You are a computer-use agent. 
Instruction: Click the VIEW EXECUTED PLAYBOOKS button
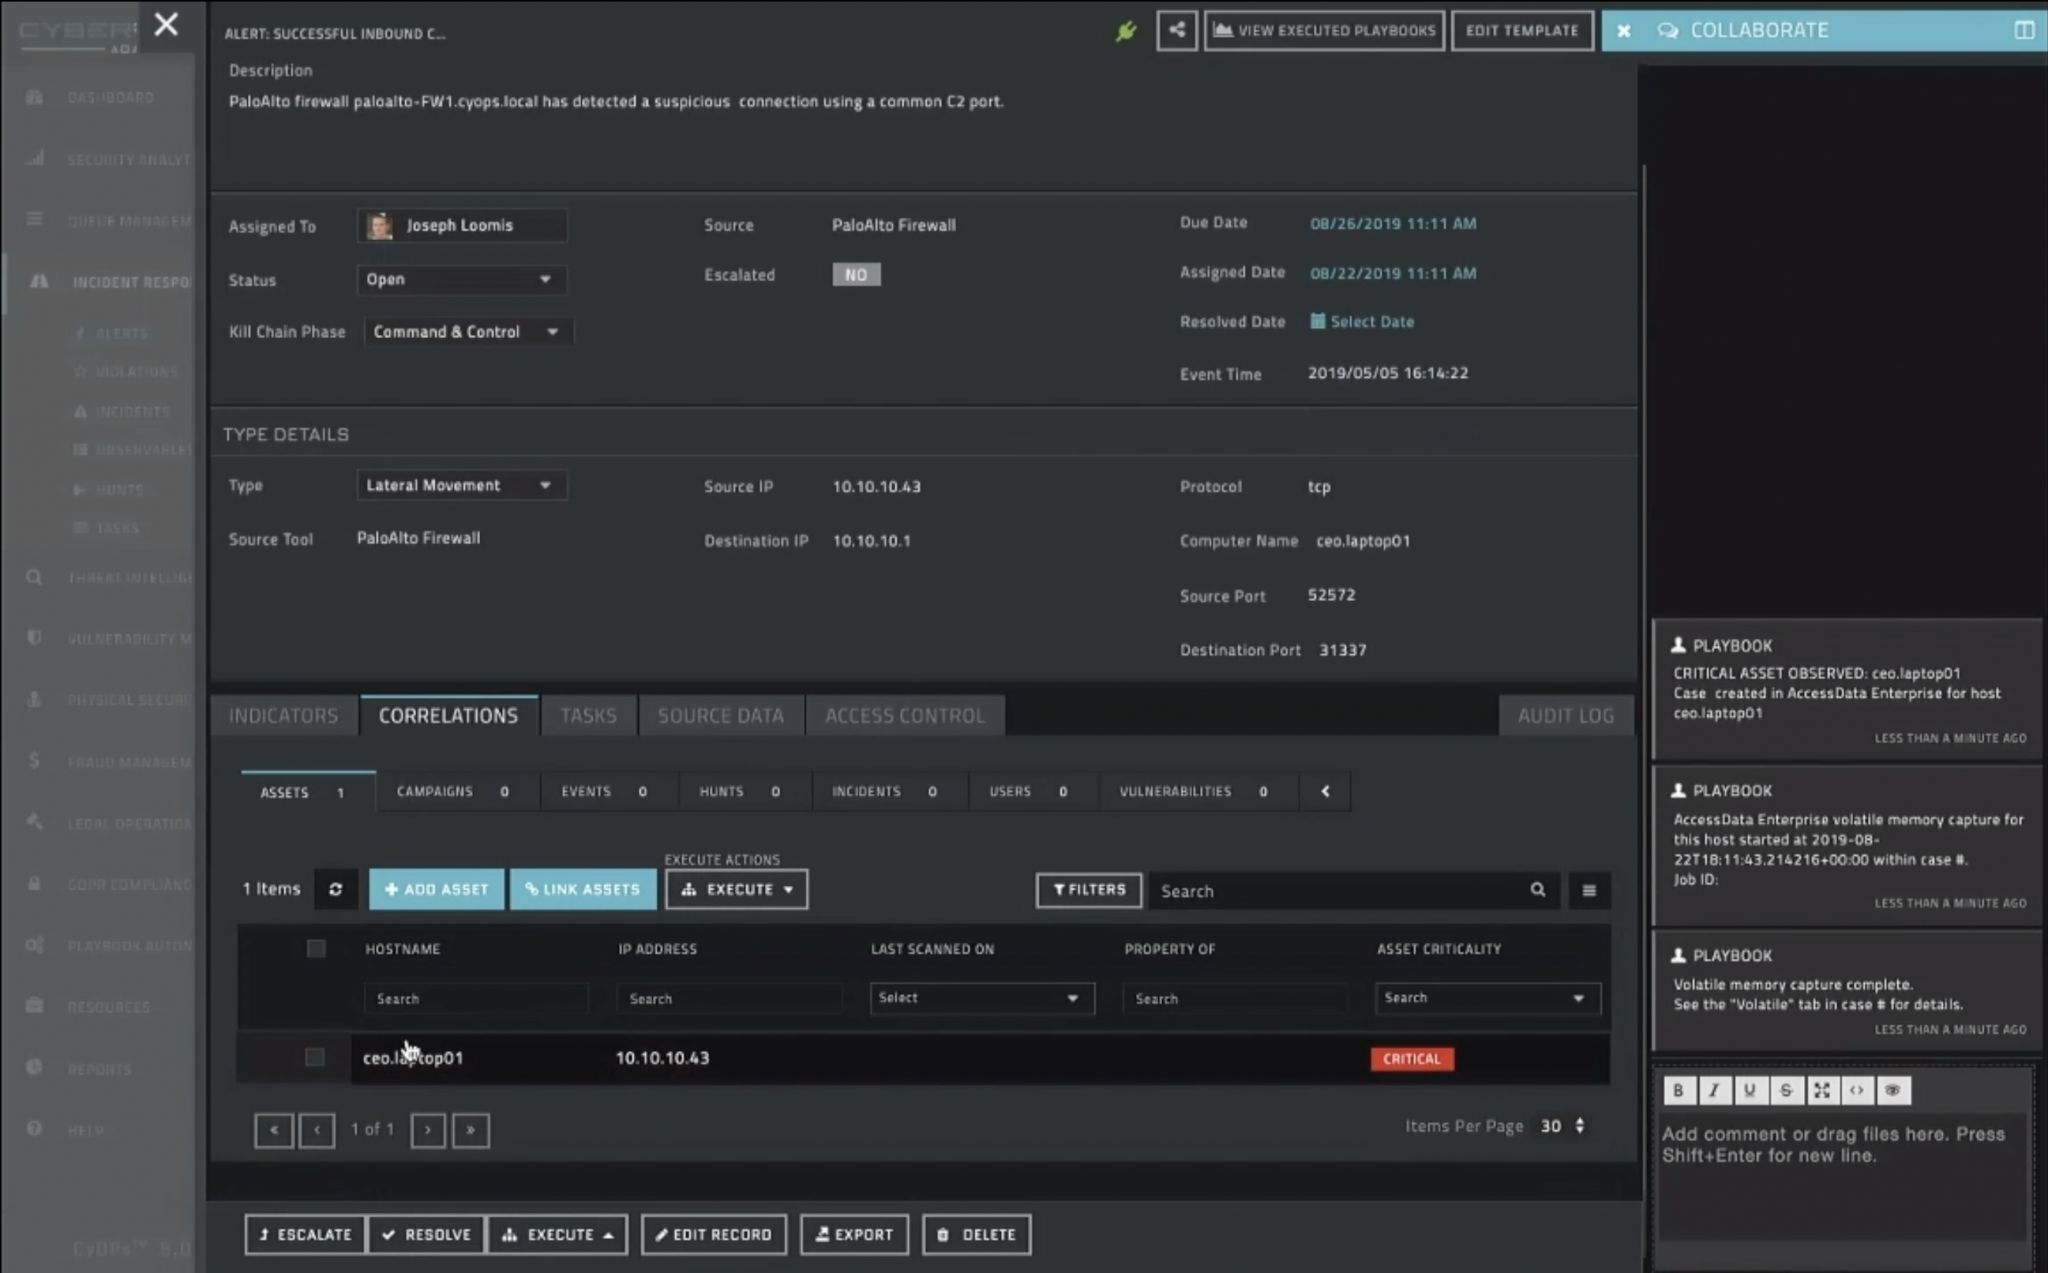point(1324,30)
